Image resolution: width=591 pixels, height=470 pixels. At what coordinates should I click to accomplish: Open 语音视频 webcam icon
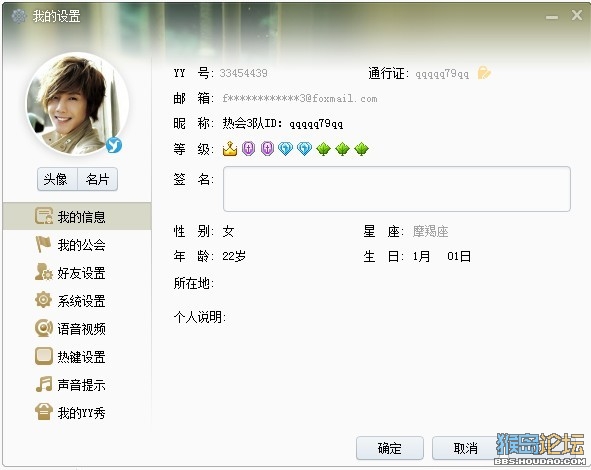[44, 328]
